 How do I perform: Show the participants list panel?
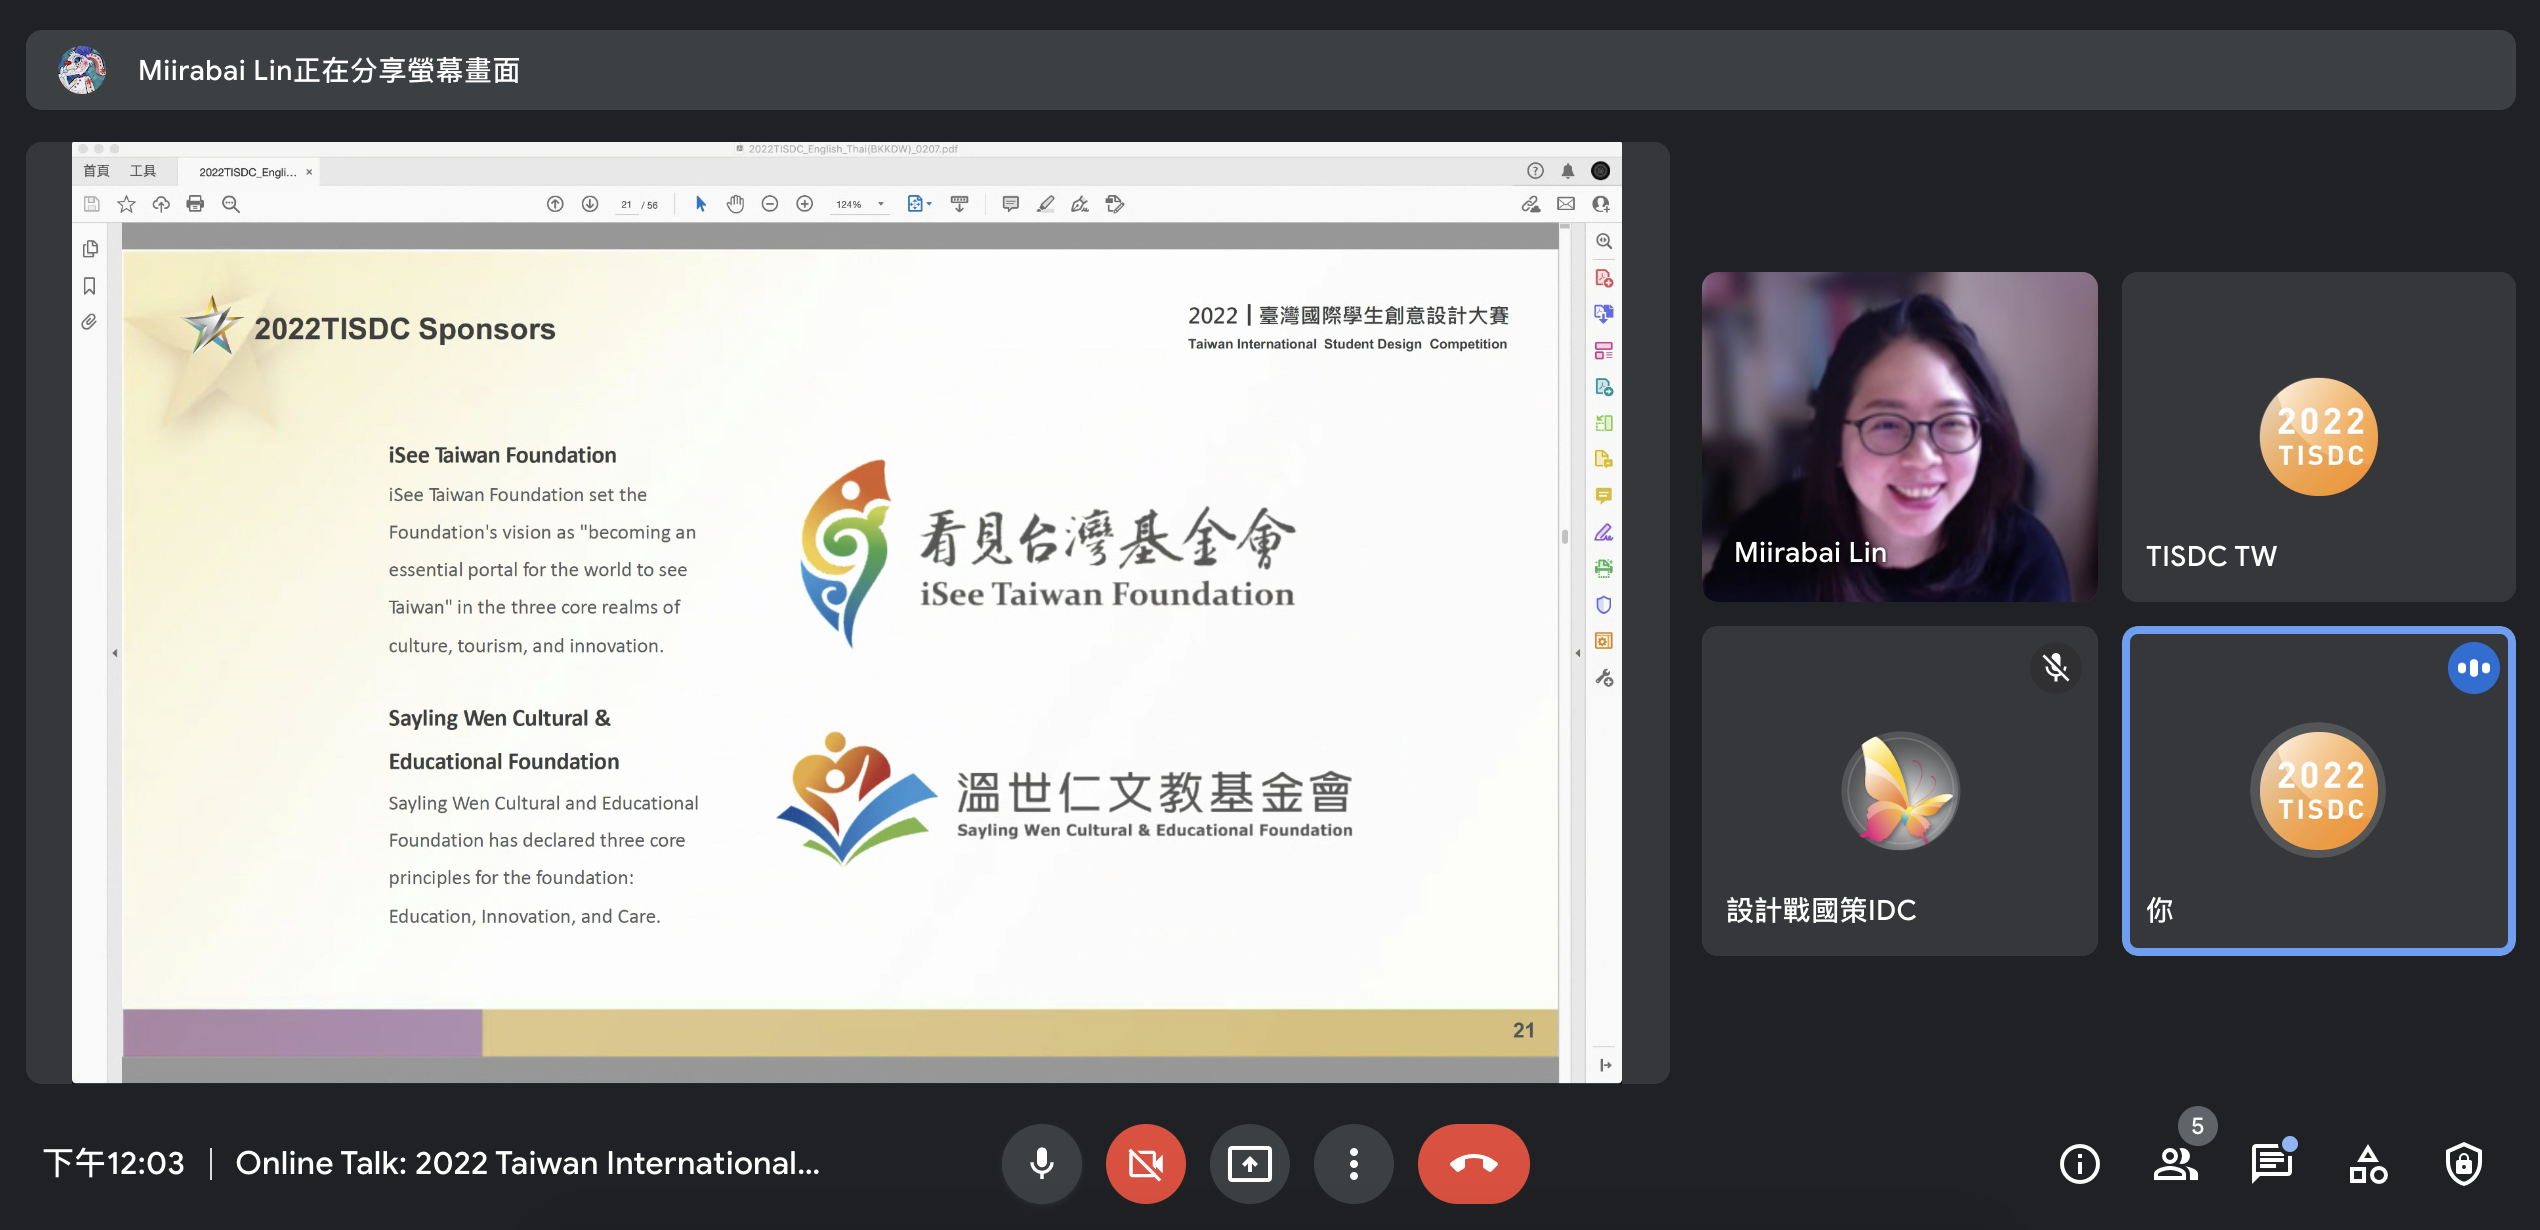pos(2175,1163)
